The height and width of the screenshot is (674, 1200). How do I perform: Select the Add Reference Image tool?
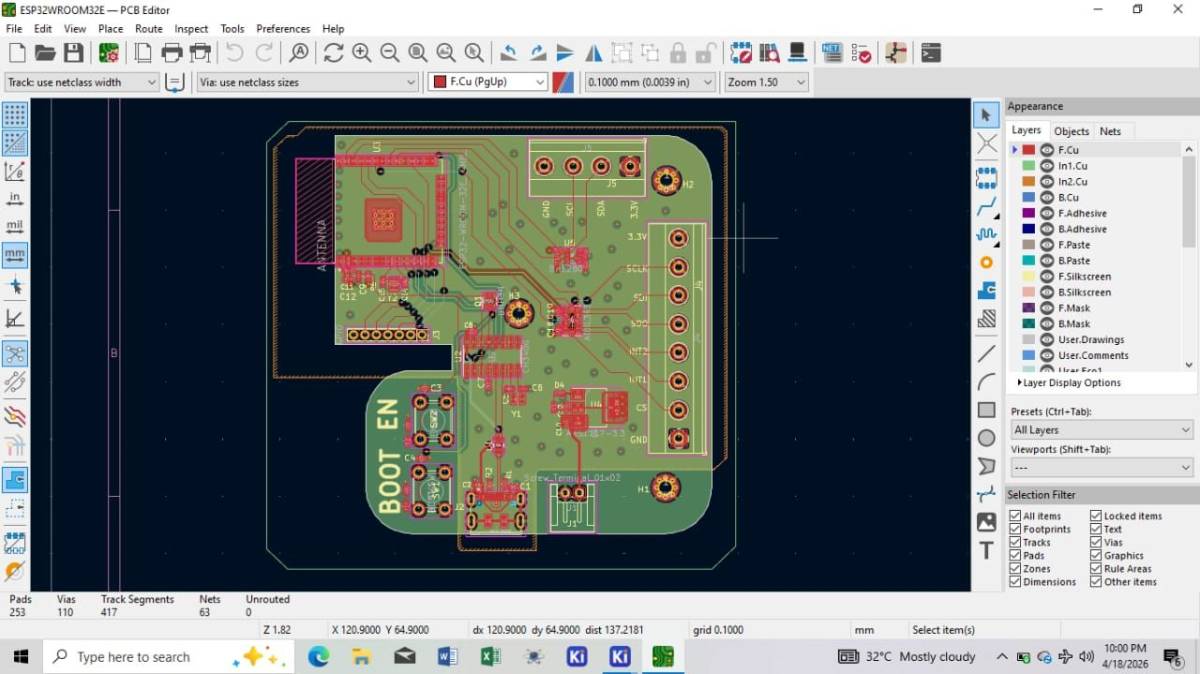click(x=986, y=522)
